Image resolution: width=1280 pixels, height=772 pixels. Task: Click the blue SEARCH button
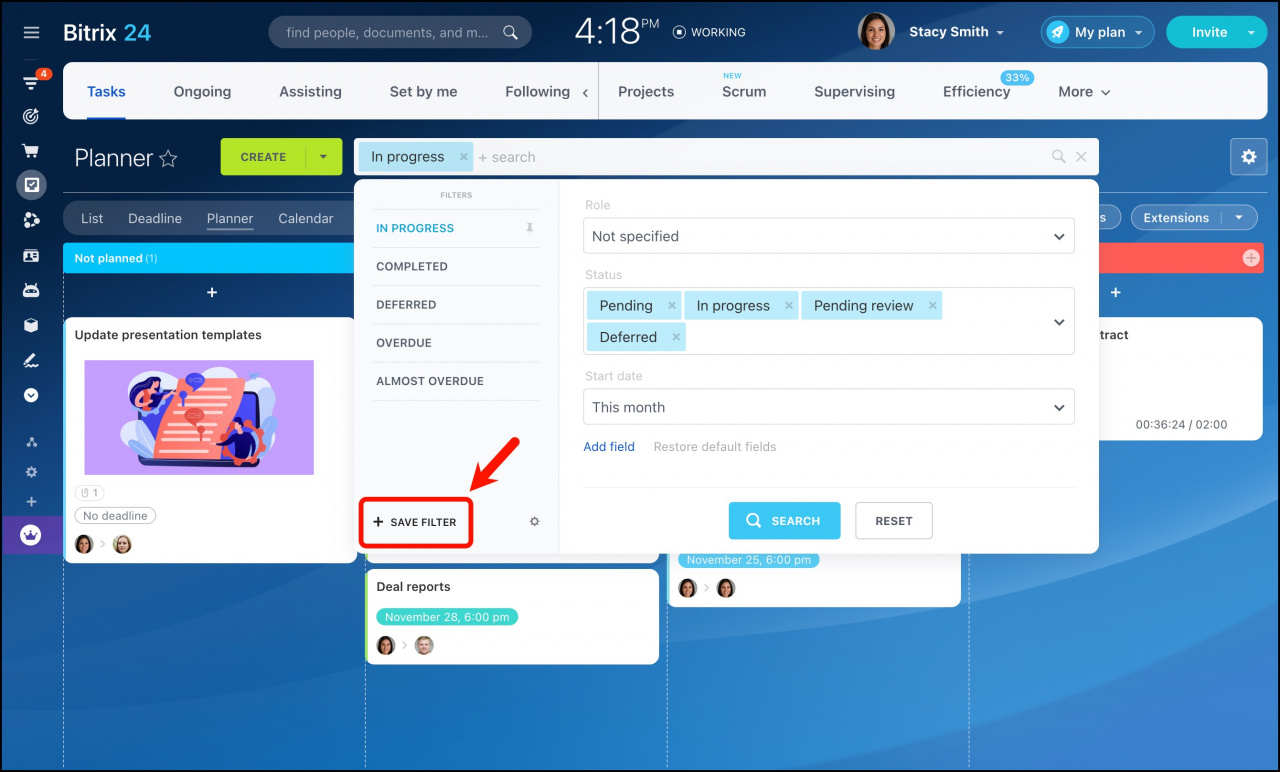point(784,521)
